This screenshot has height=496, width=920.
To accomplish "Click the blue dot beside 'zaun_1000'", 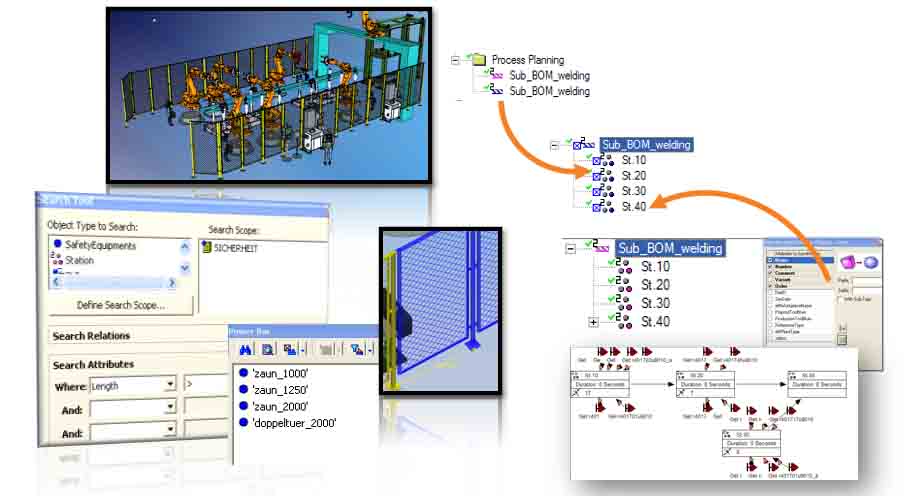I will tap(243, 371).
